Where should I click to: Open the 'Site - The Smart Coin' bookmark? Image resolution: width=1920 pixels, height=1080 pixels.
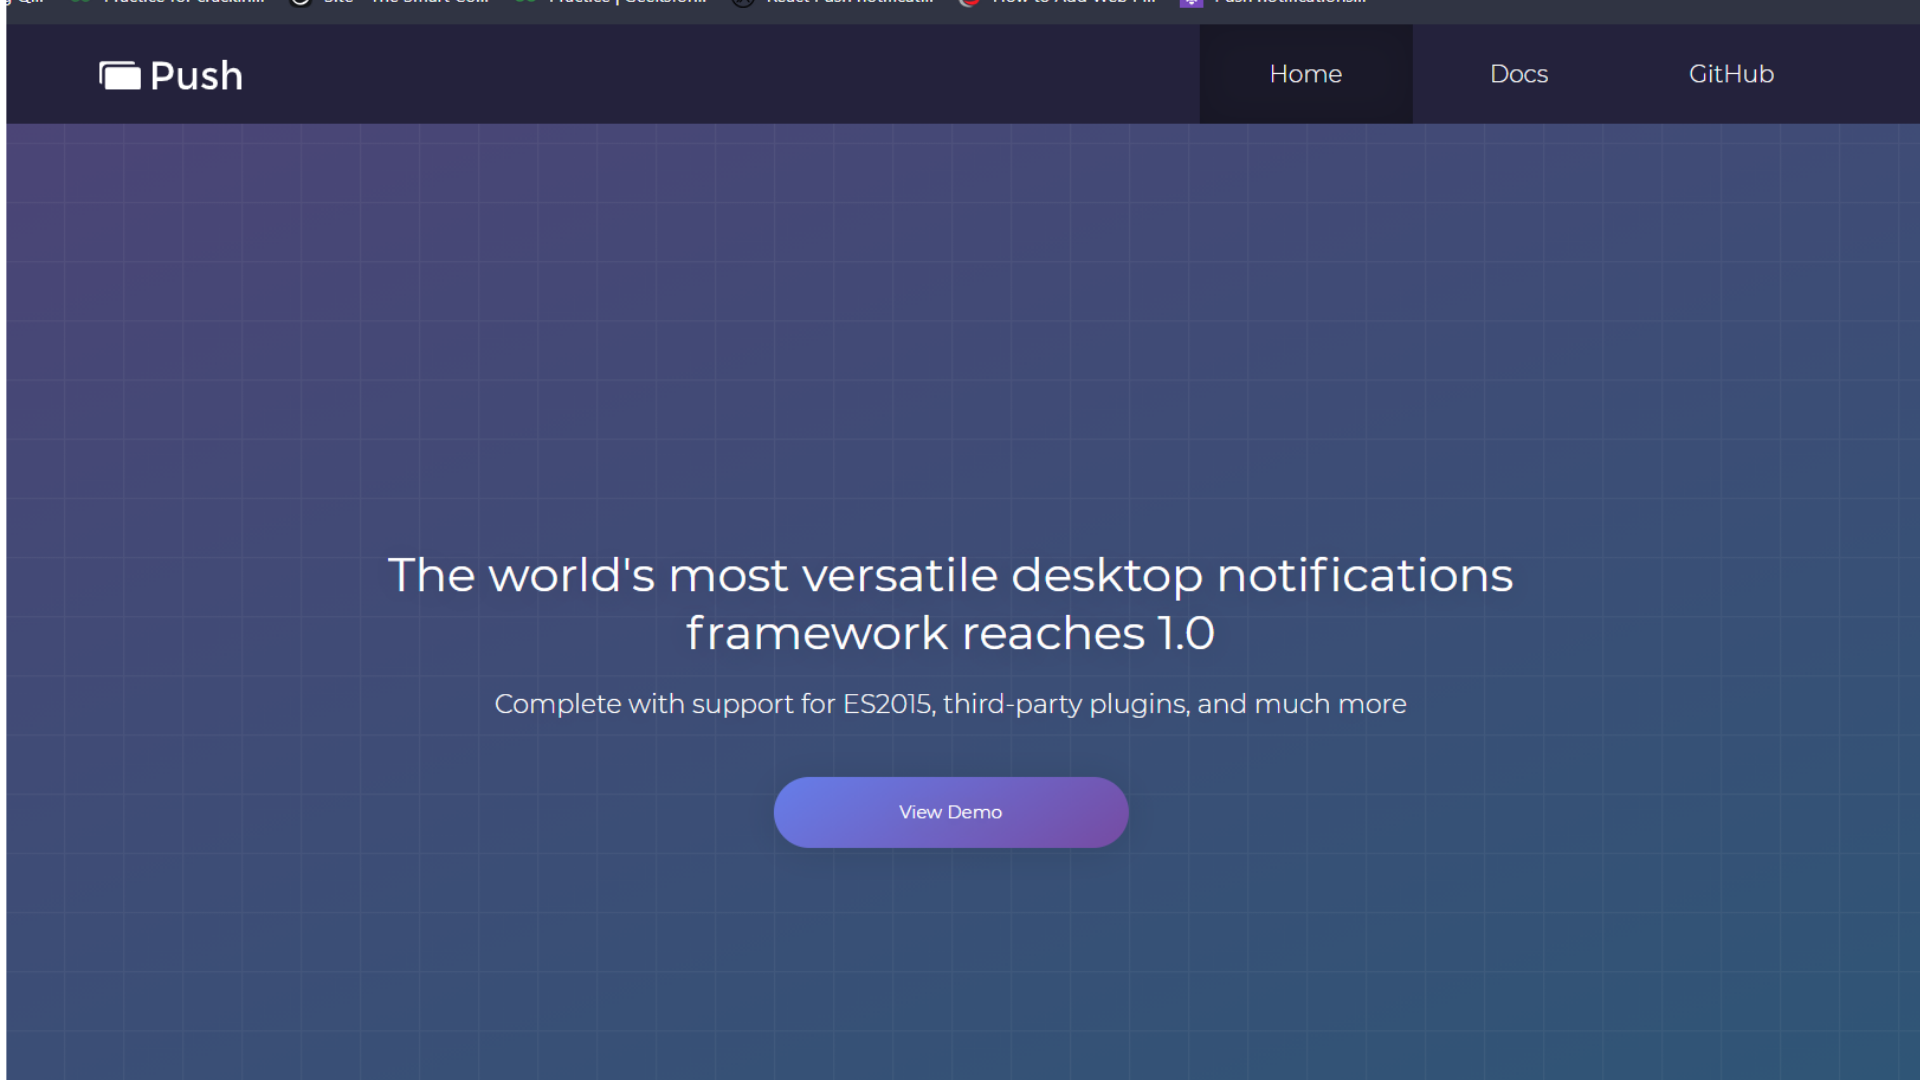405,2
